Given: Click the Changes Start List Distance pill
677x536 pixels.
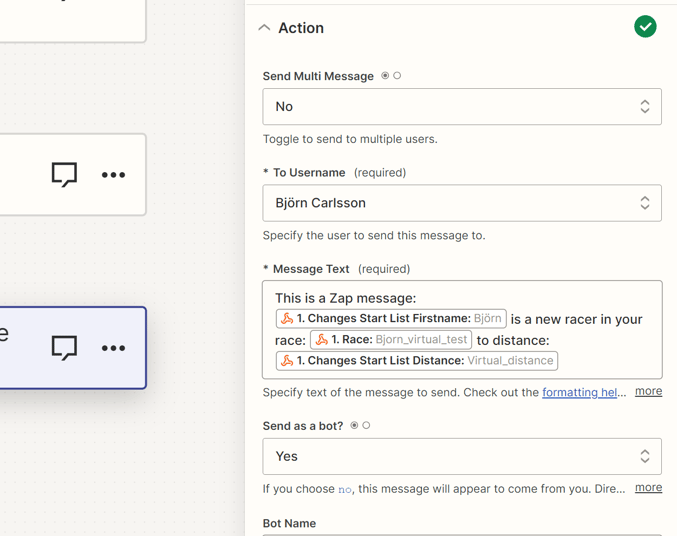Looking at the screenshot, I should (417, 361).
